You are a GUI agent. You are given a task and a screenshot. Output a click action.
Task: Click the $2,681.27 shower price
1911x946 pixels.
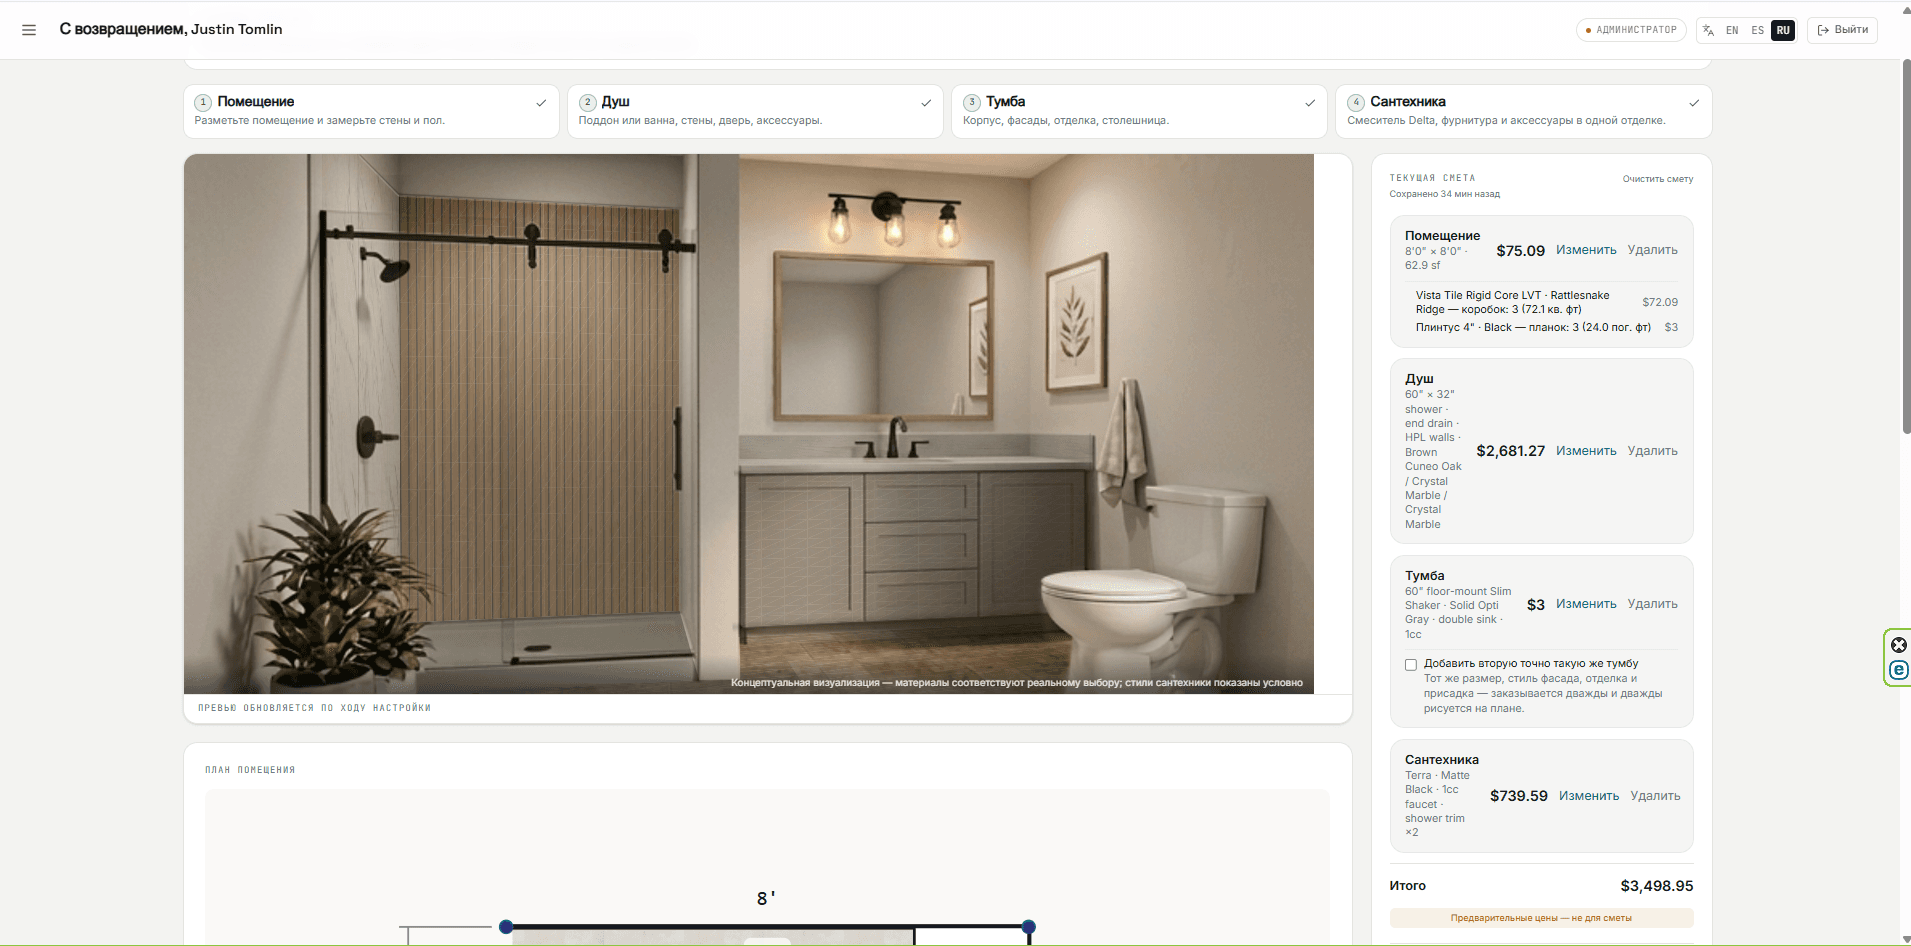(1510, 451)
